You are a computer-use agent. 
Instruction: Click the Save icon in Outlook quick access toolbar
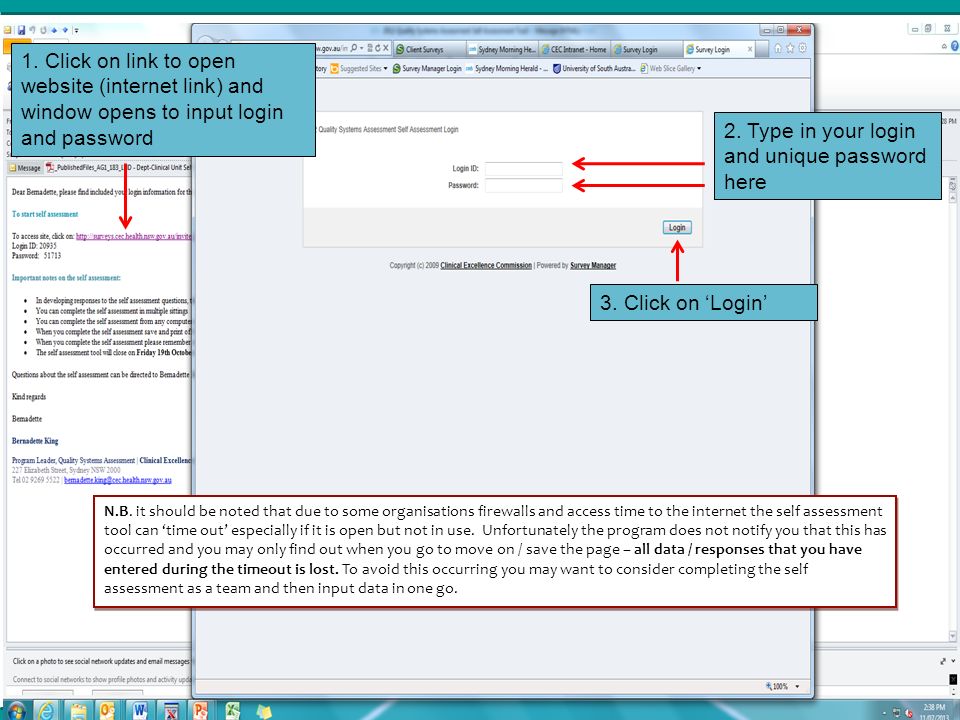pos(21,29)
